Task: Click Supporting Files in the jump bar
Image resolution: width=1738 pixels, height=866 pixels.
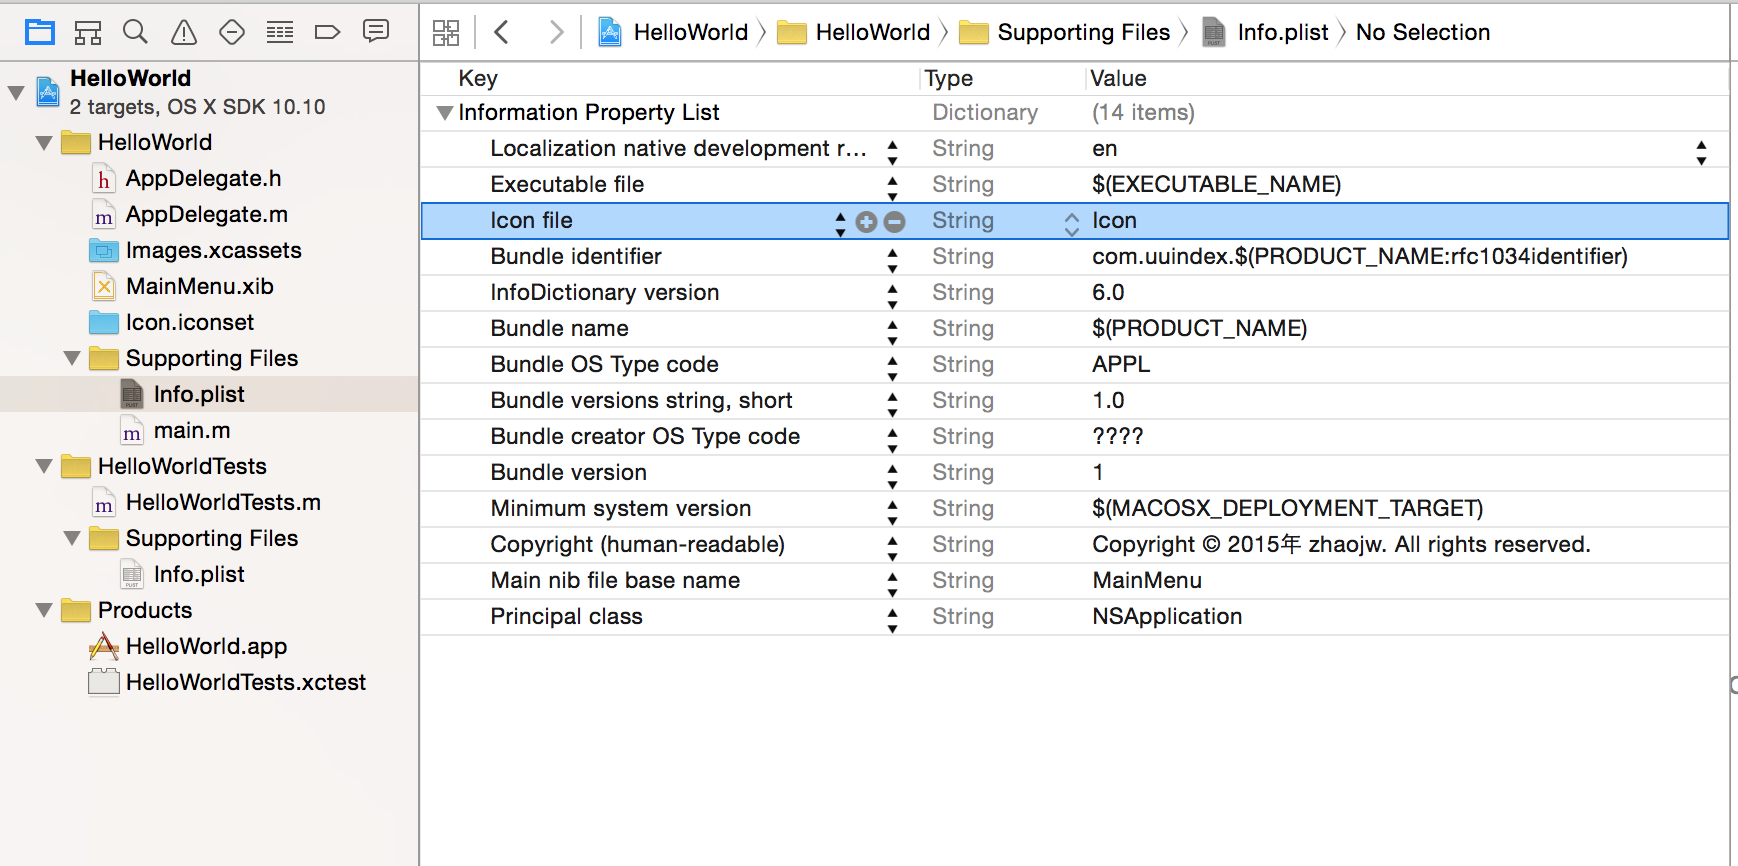Action: point(1065,32)
